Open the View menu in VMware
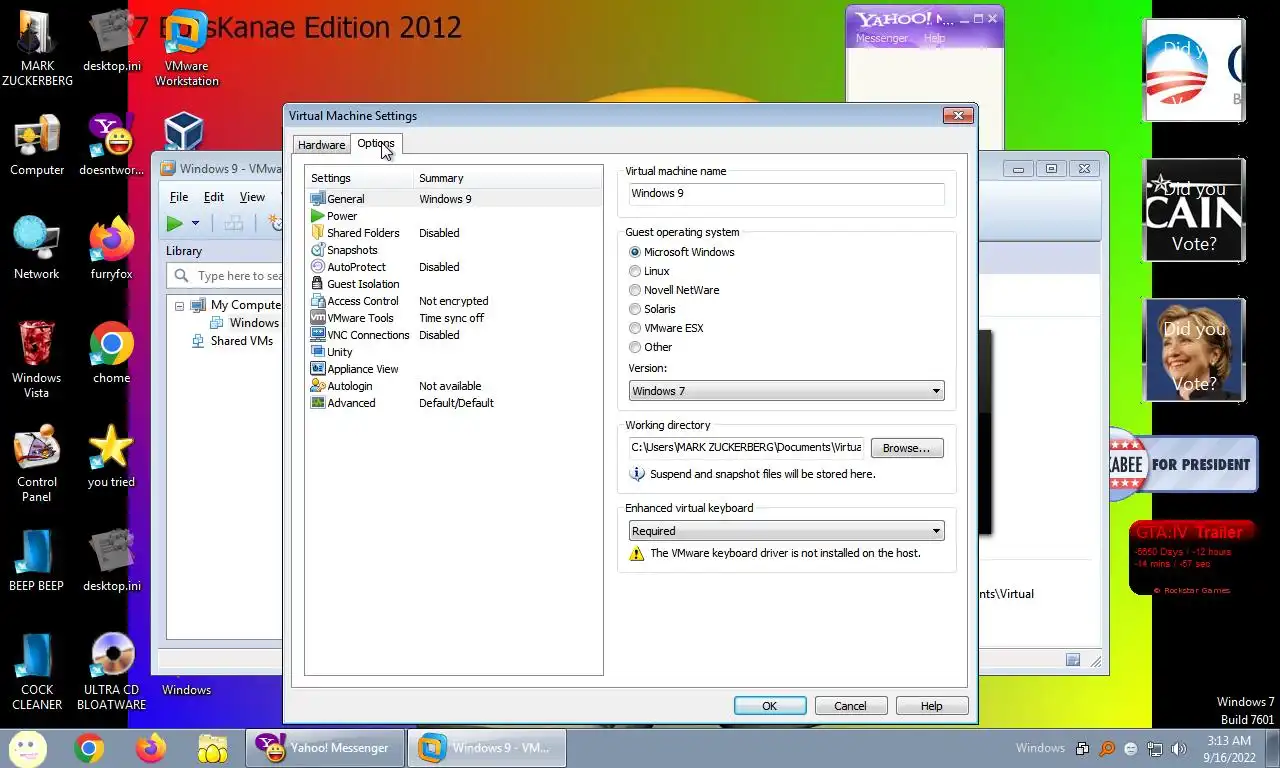Viewport: 1280px width, 768px height. (x=252, y=197)
